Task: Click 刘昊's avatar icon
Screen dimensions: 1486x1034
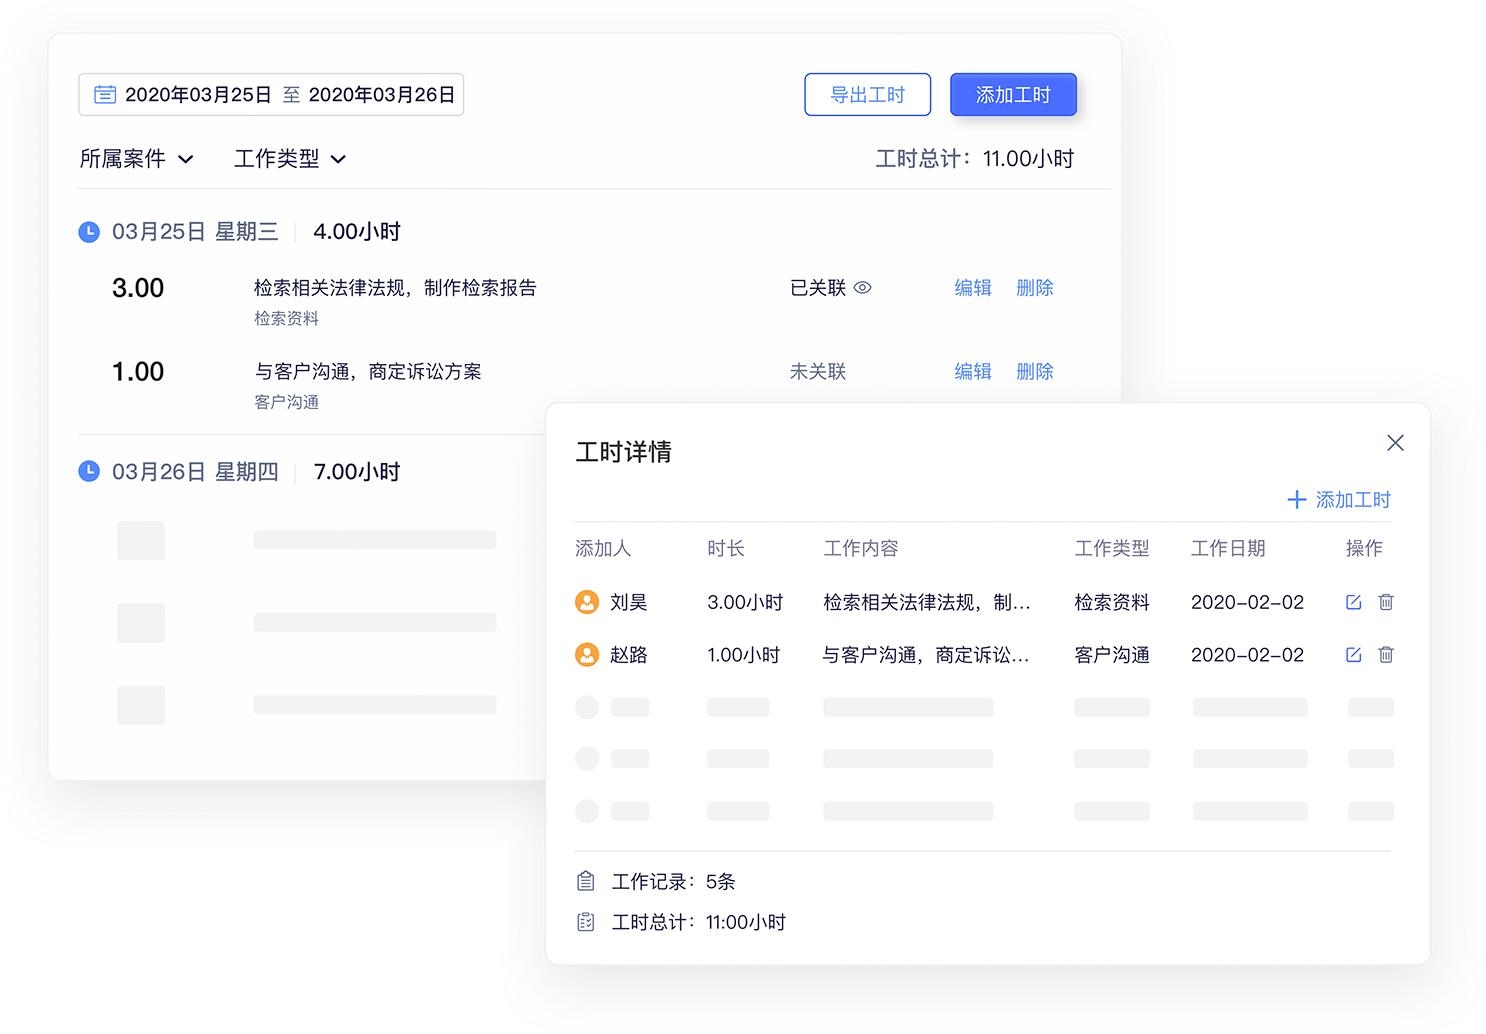Action: tap(587, 602)
